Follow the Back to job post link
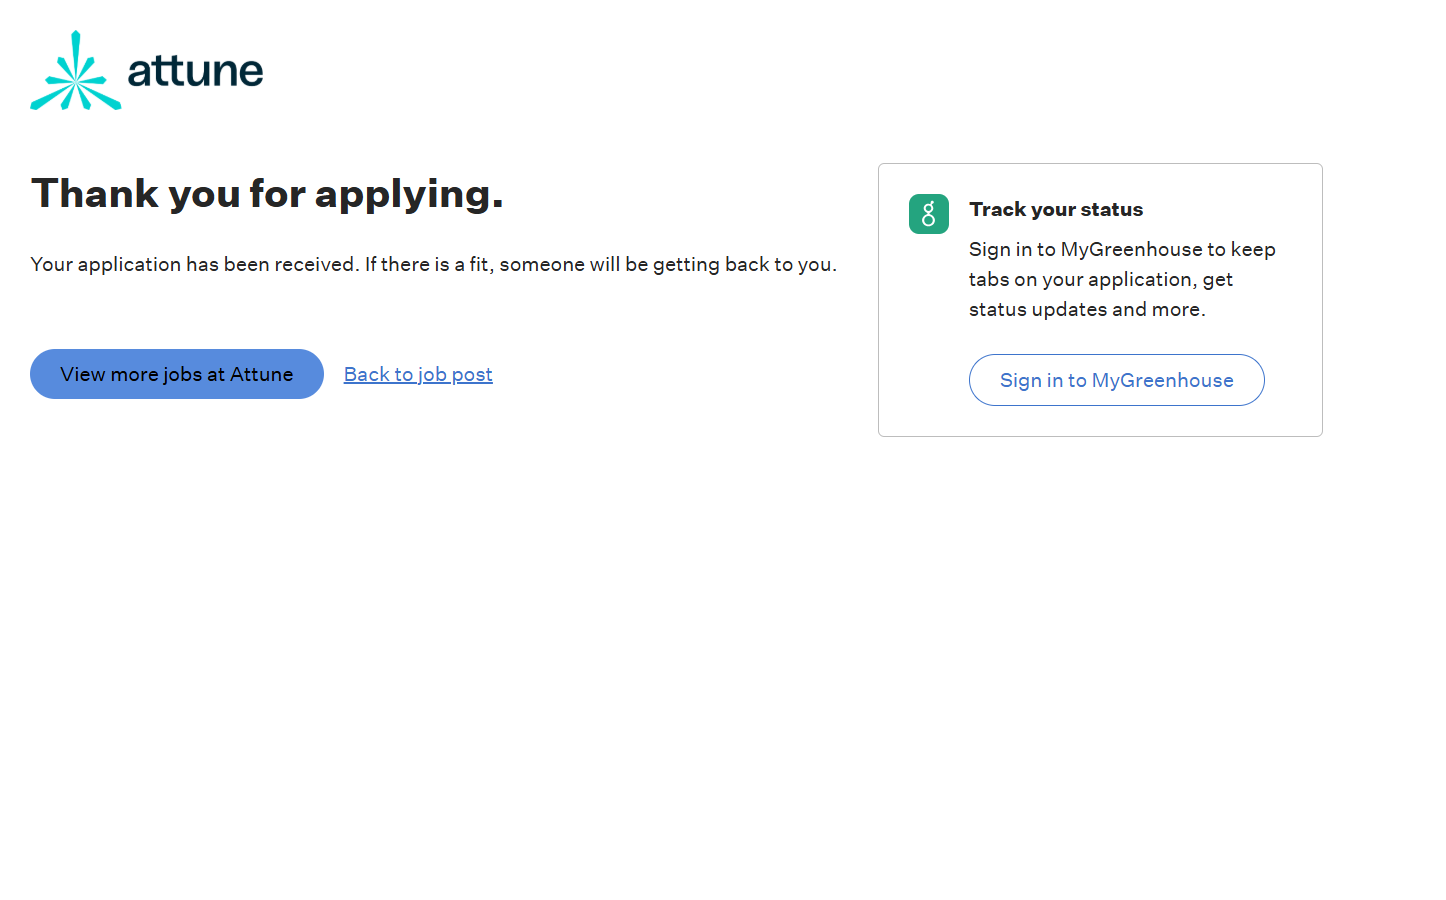 tap(418, 374)
